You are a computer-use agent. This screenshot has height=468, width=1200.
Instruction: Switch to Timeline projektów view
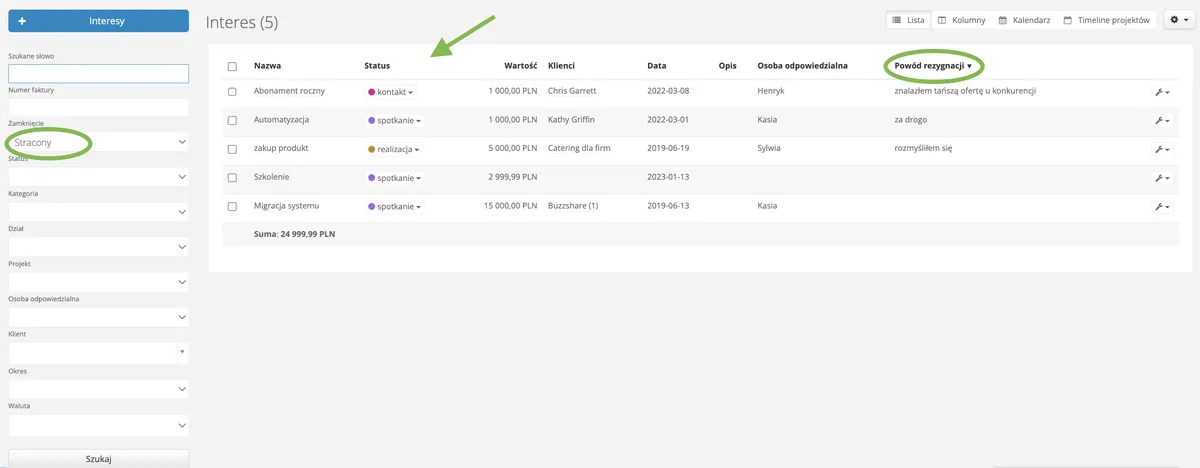pyautogui.click(x=1106, y=20)
